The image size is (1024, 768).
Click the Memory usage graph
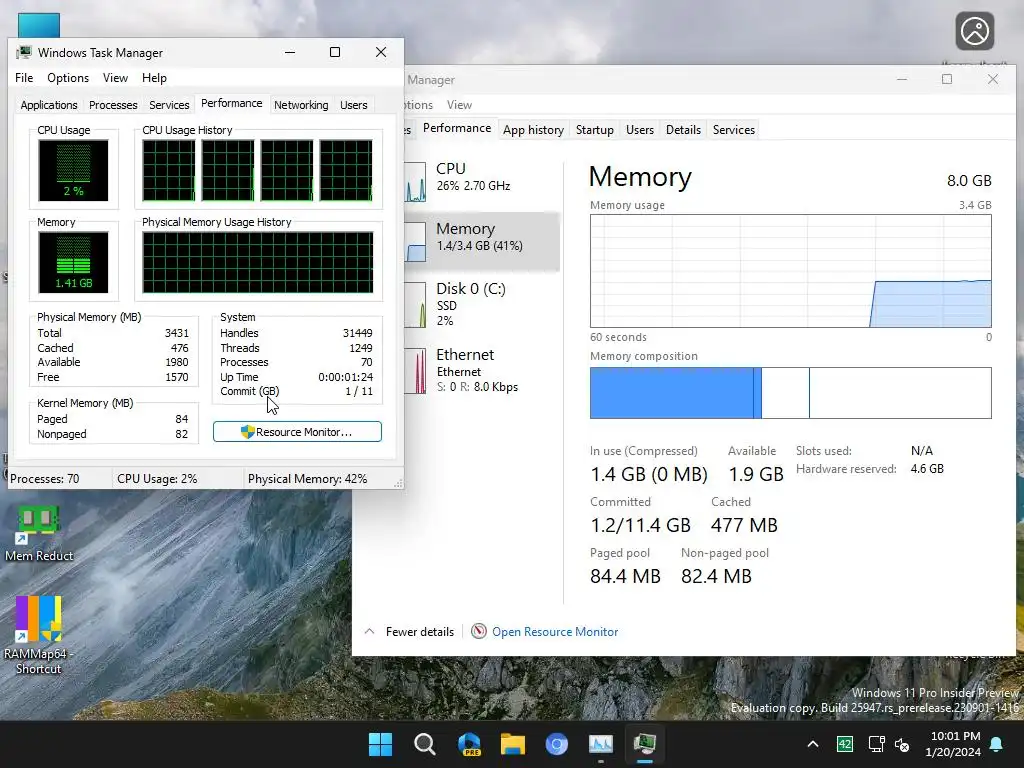coord(790,271)
